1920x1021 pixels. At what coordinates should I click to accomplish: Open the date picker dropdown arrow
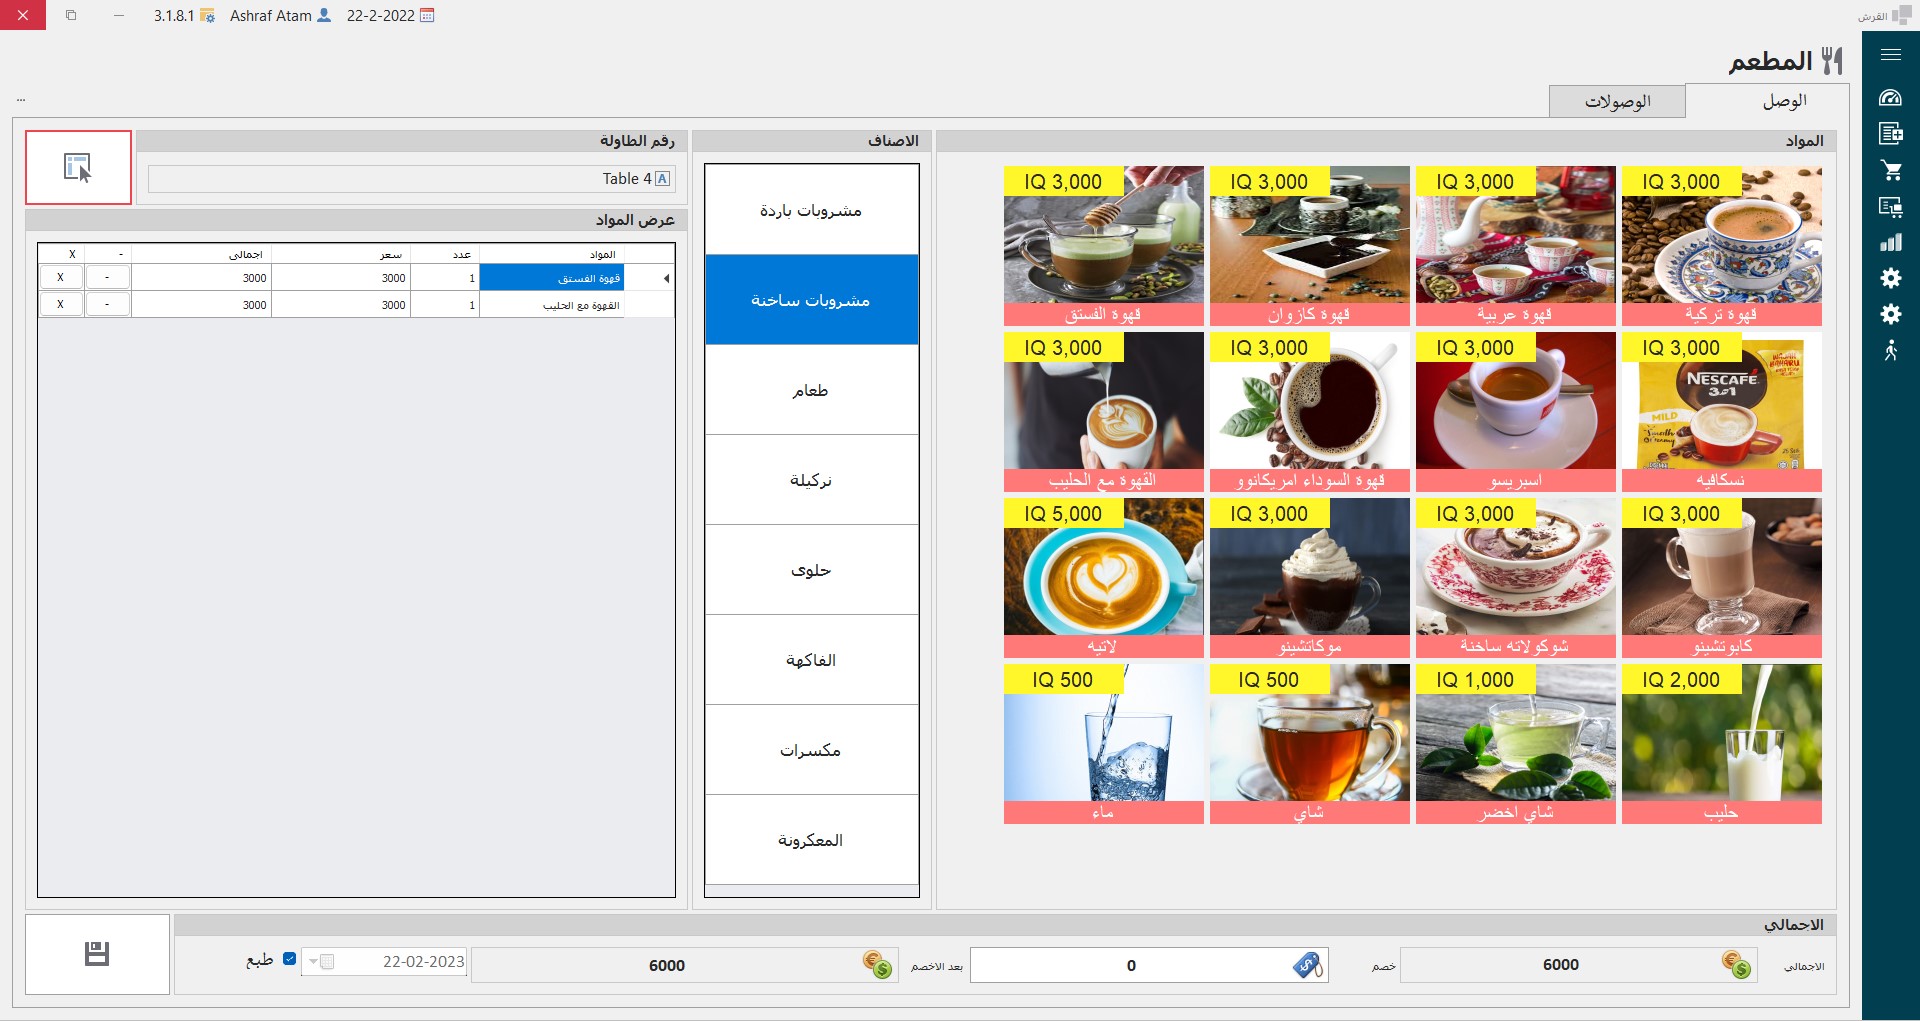click(313, 962)
